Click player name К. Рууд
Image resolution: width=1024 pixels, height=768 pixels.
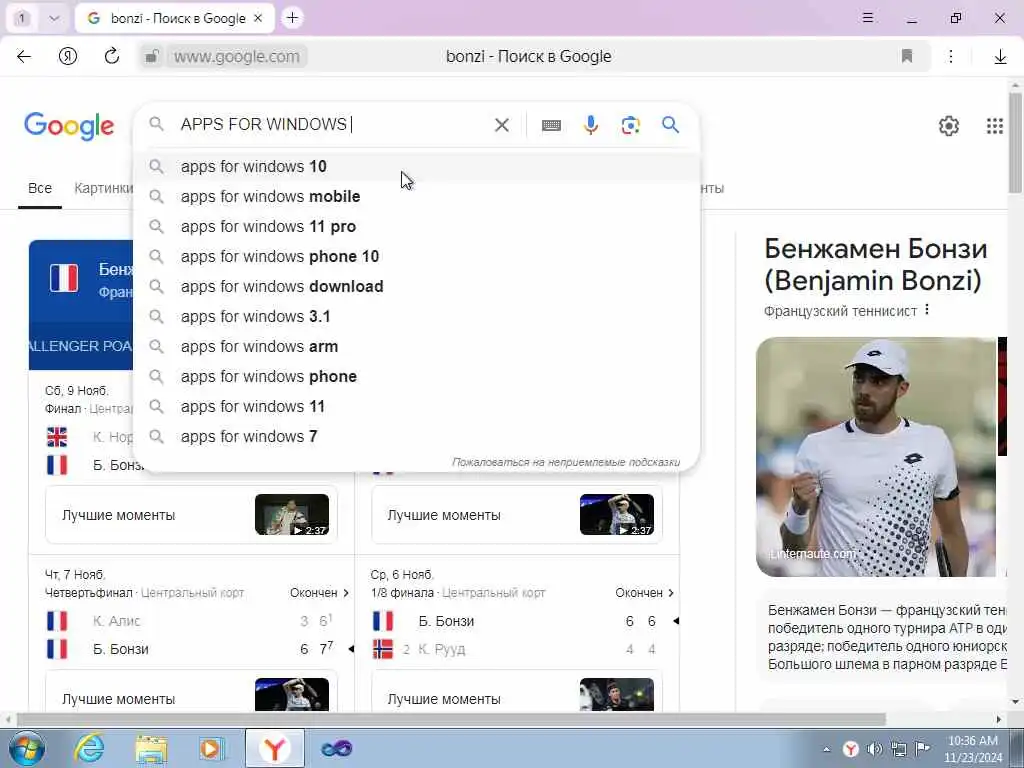click(441, 649)
